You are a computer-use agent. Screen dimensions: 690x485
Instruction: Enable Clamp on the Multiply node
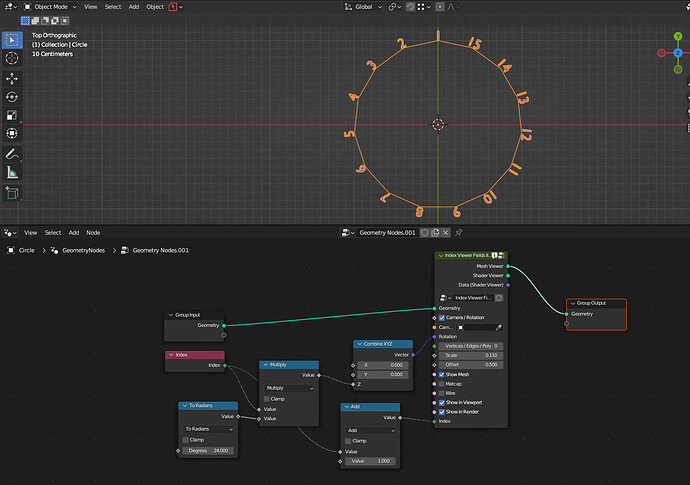[x=267, y=399]
